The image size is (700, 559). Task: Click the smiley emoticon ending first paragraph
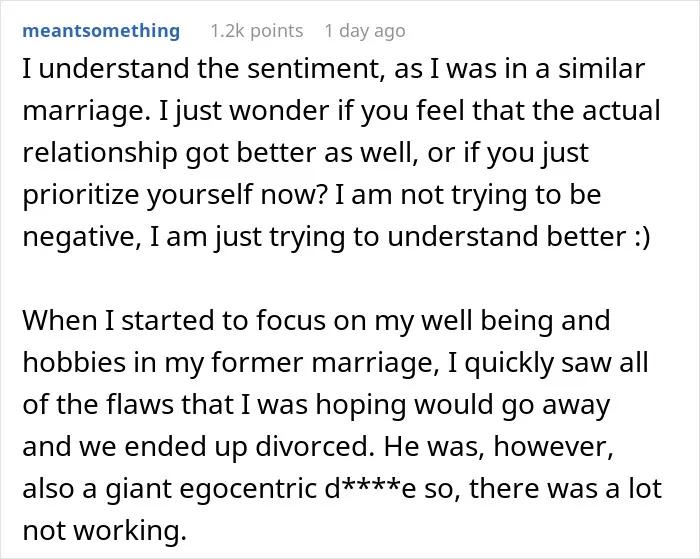[x=642, y=237]
